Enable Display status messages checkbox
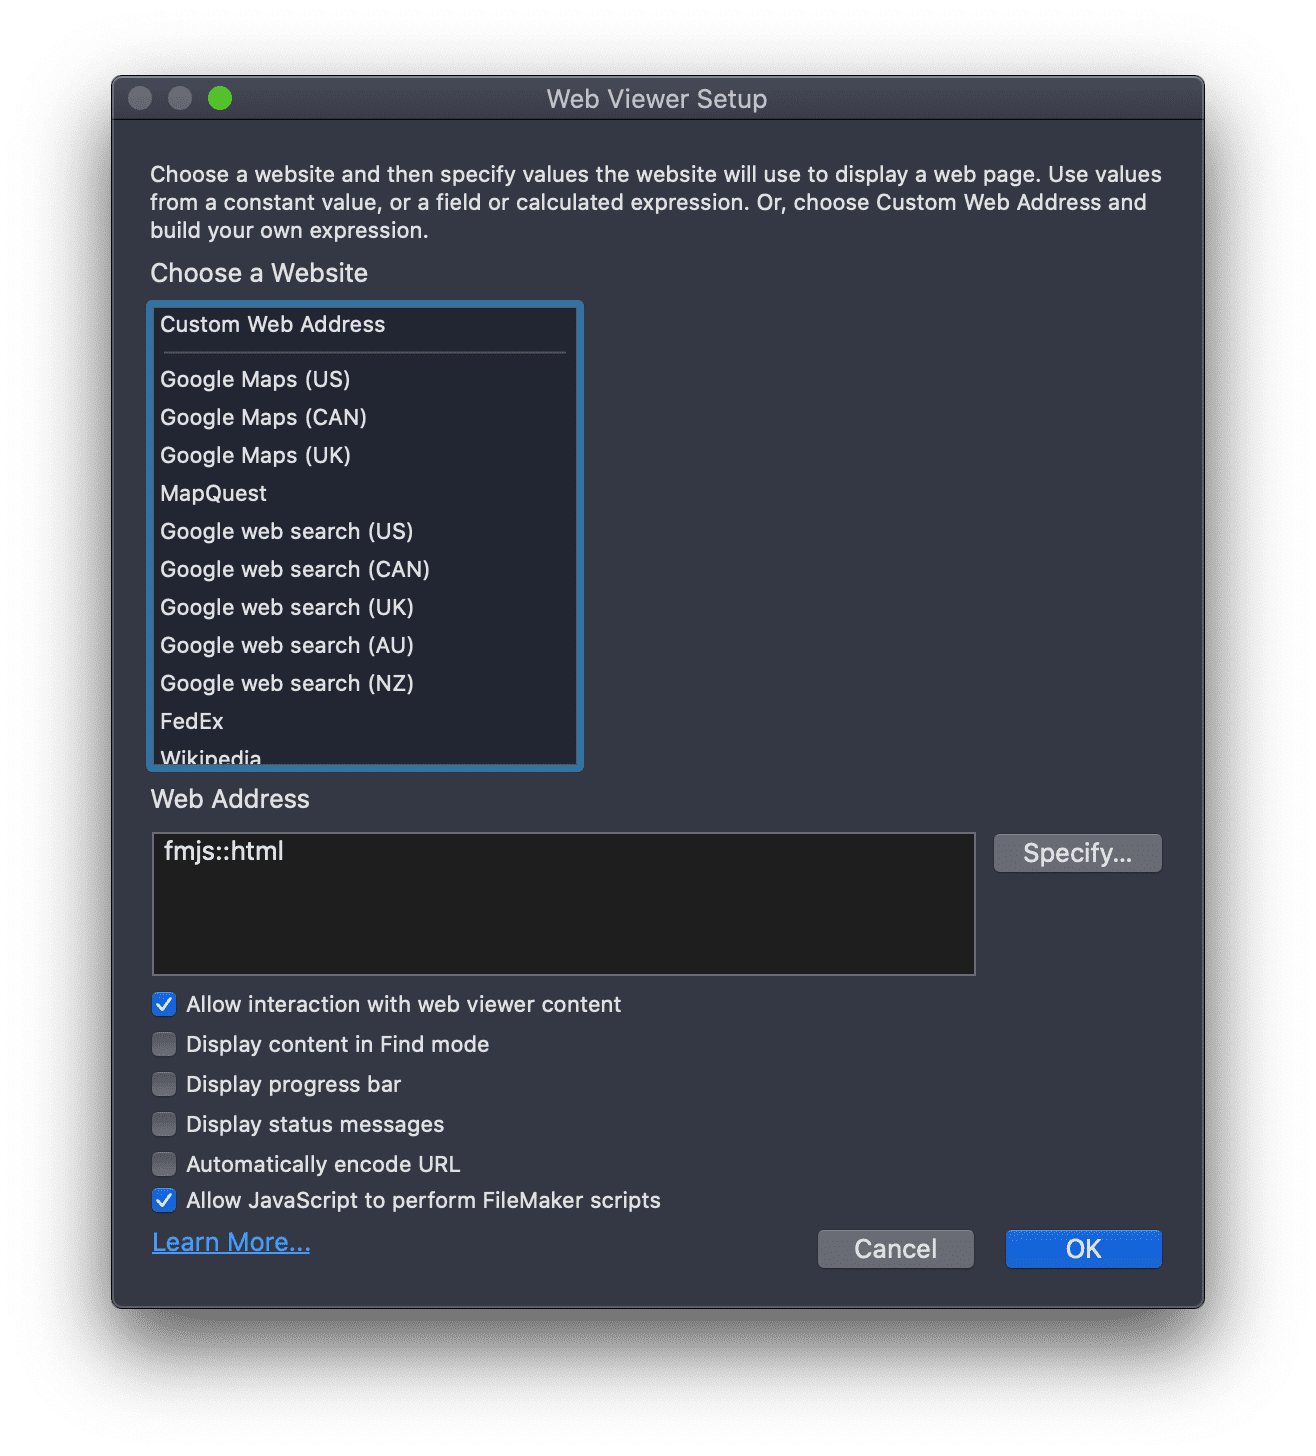The width and height of the screenshot is (1316, 1456). coord(164,1124)
